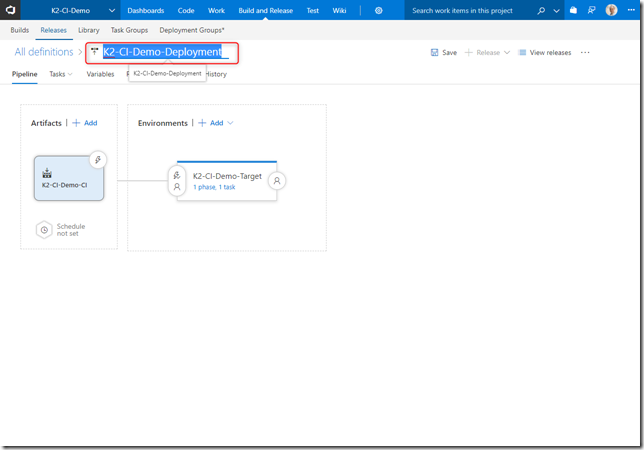Click the search work items field
This screenshot has width=644, height=450.
pos(468,10)
